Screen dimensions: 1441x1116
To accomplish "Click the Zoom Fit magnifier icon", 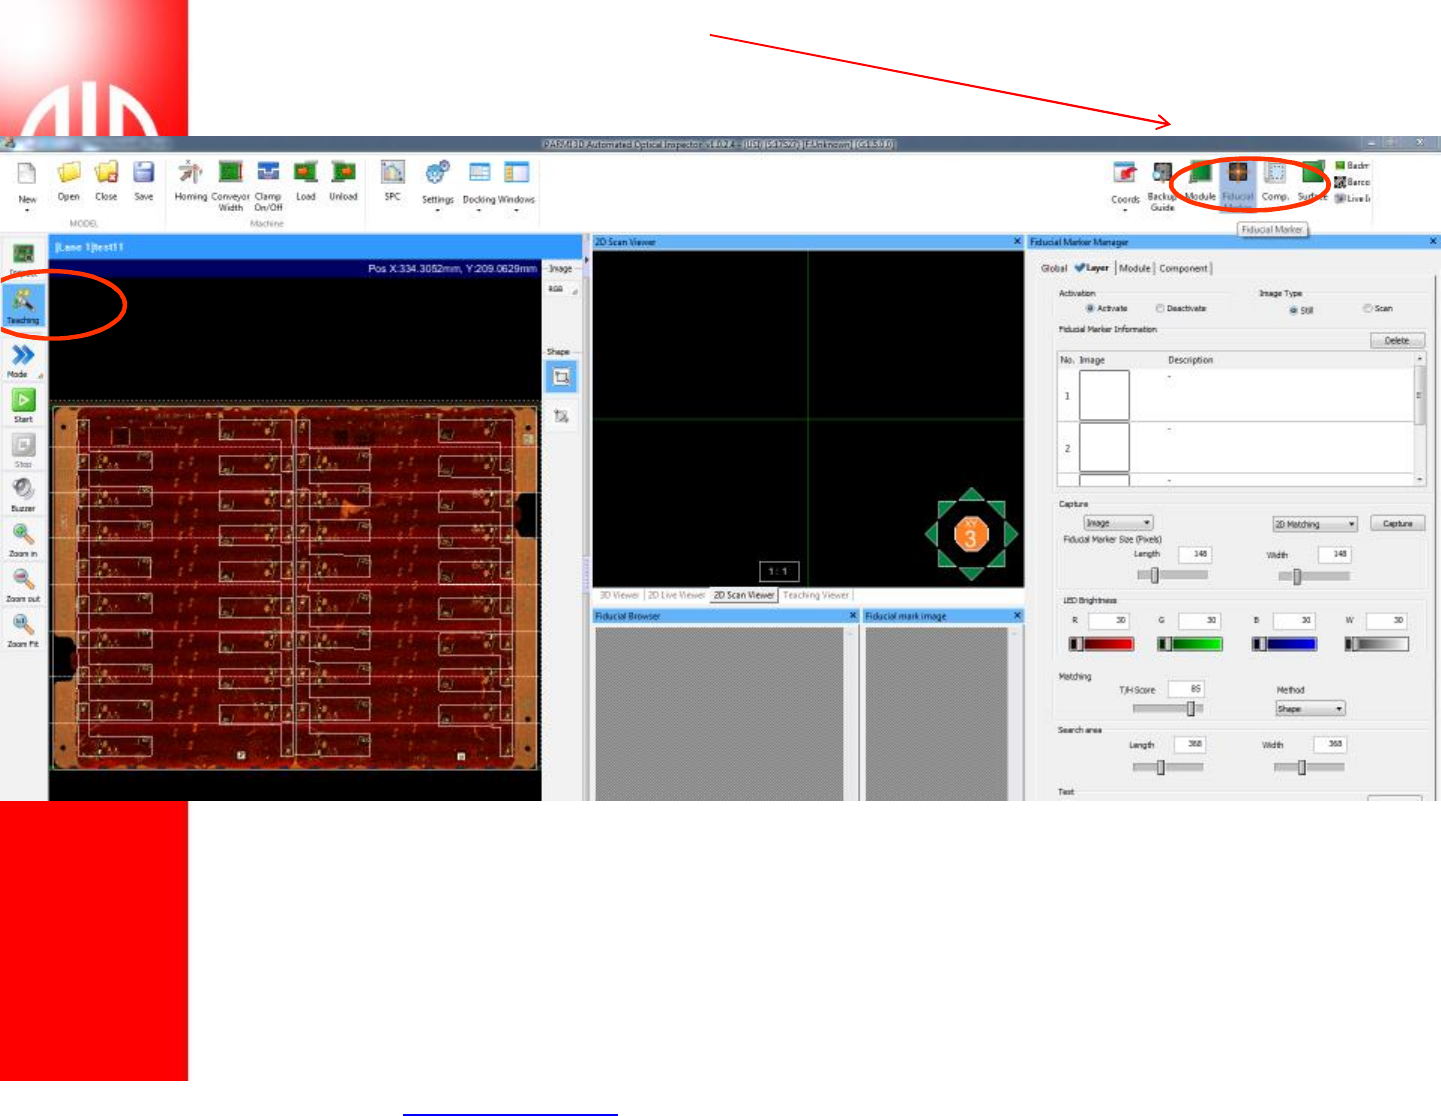I will 23,627.
